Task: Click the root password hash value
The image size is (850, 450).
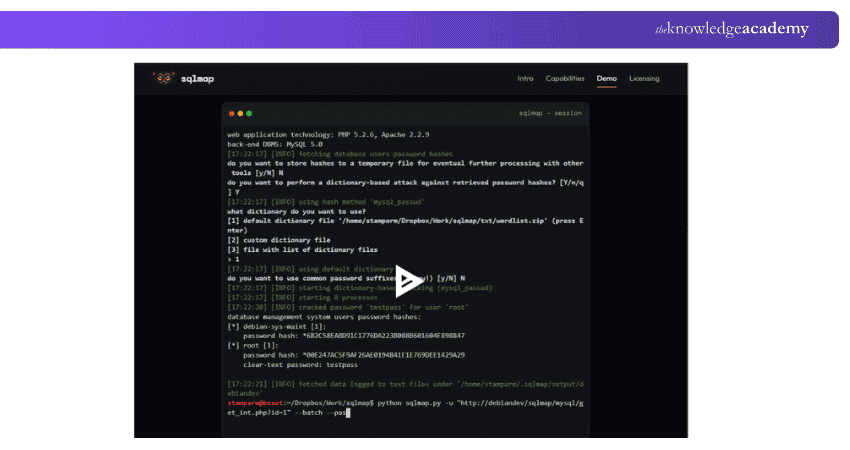Action: 383,355
